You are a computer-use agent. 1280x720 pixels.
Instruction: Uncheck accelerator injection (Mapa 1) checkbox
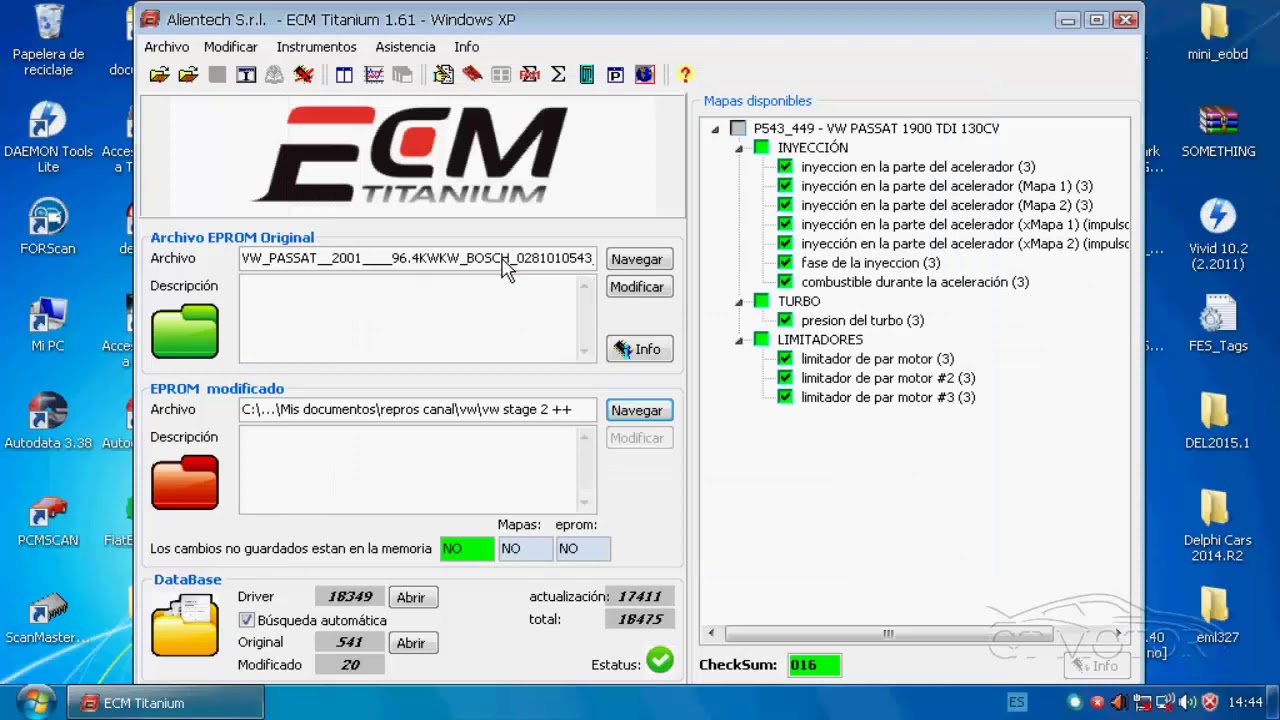[x=785, y=186]
